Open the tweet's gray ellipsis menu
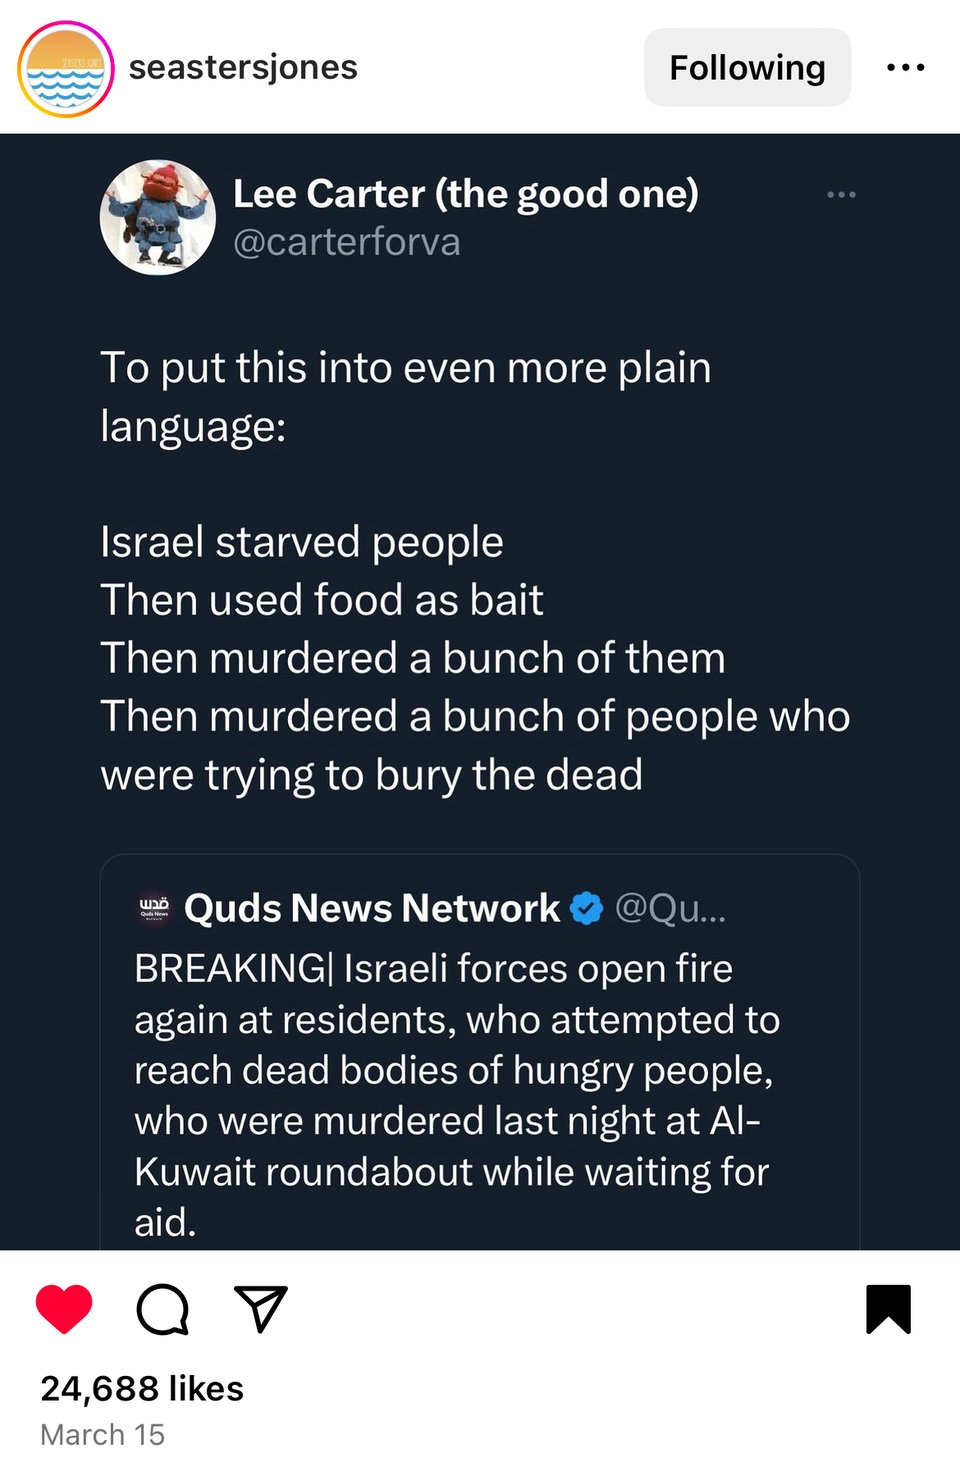Image resolution: width=960 pixels, height=1476 pixels. [x=841, y=194]
